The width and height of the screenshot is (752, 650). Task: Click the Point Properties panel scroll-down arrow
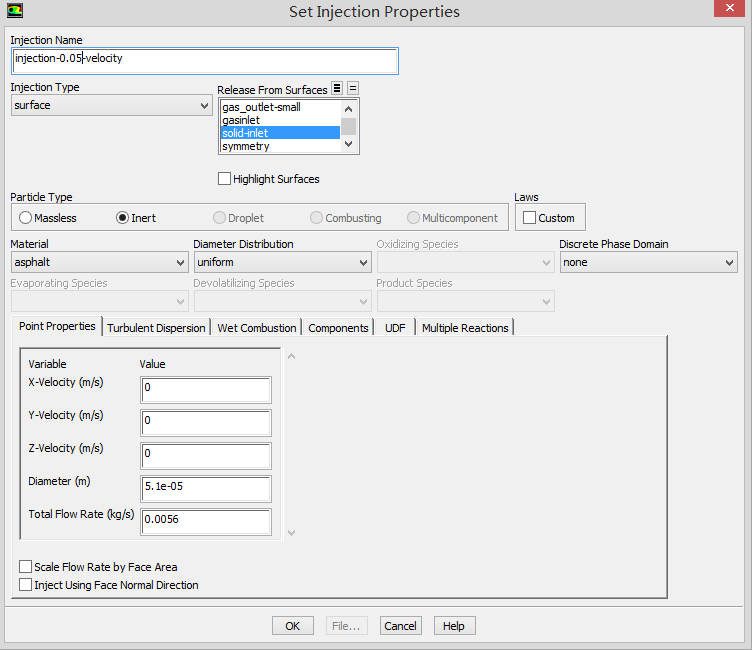[292, 533]
